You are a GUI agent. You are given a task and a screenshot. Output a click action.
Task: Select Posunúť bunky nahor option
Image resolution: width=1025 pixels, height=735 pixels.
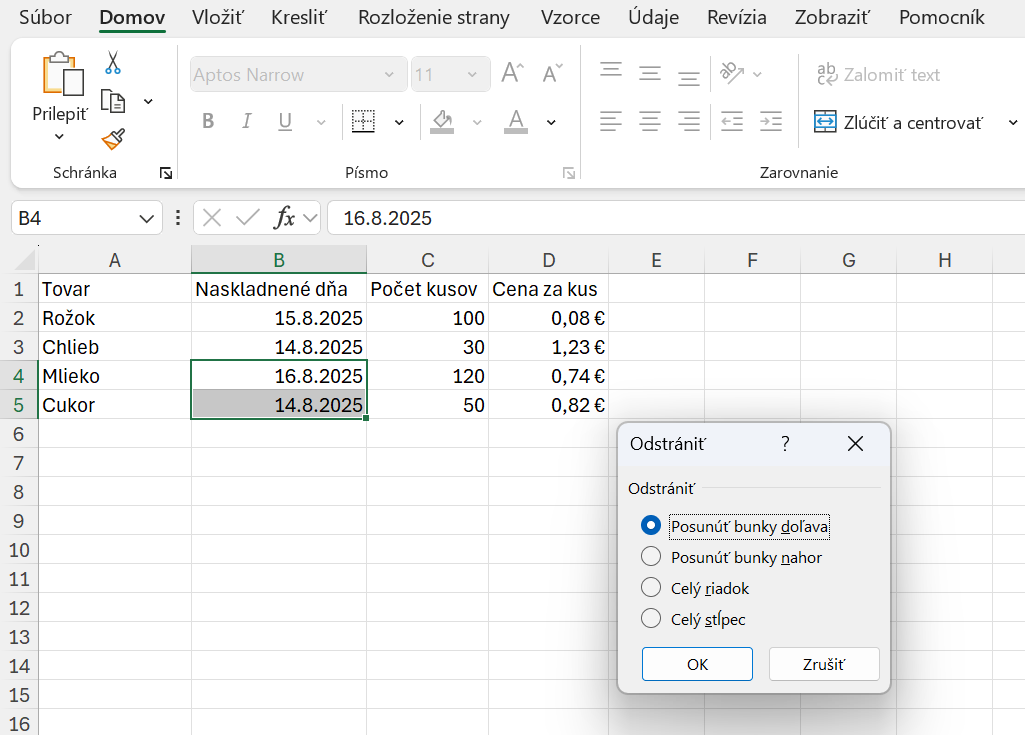pyautogui.click(x=731, y=557)
